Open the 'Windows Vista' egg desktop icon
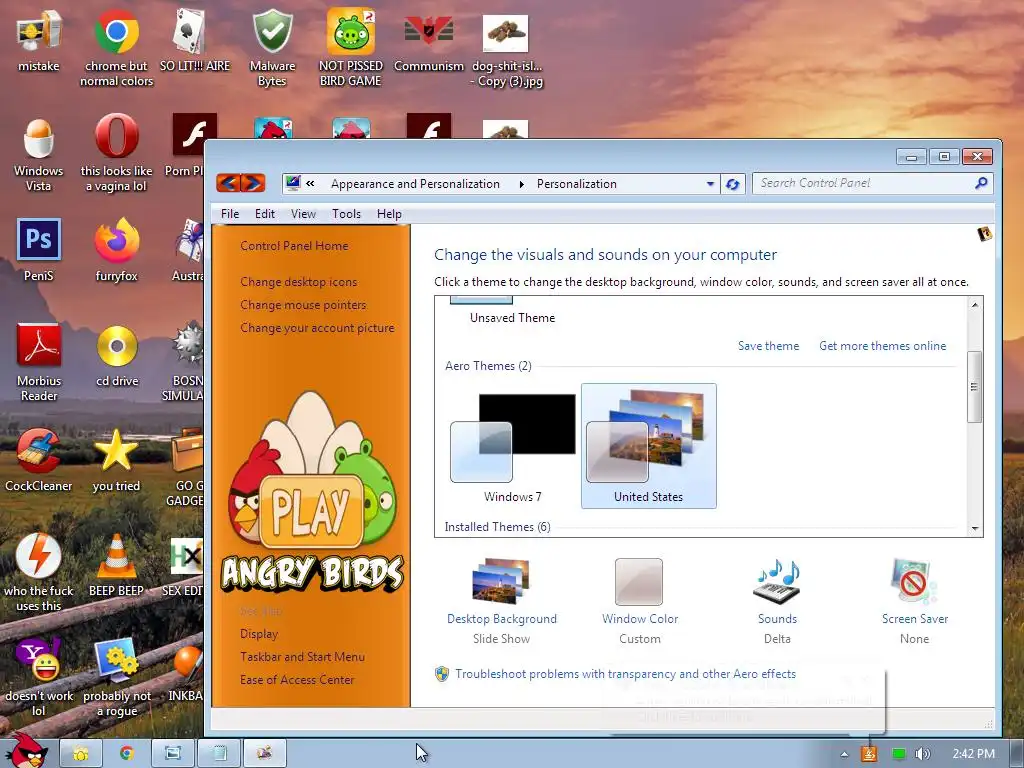The height and width of the screenshot is (768, 1024). pyautogui.click(x=39, y=137)
